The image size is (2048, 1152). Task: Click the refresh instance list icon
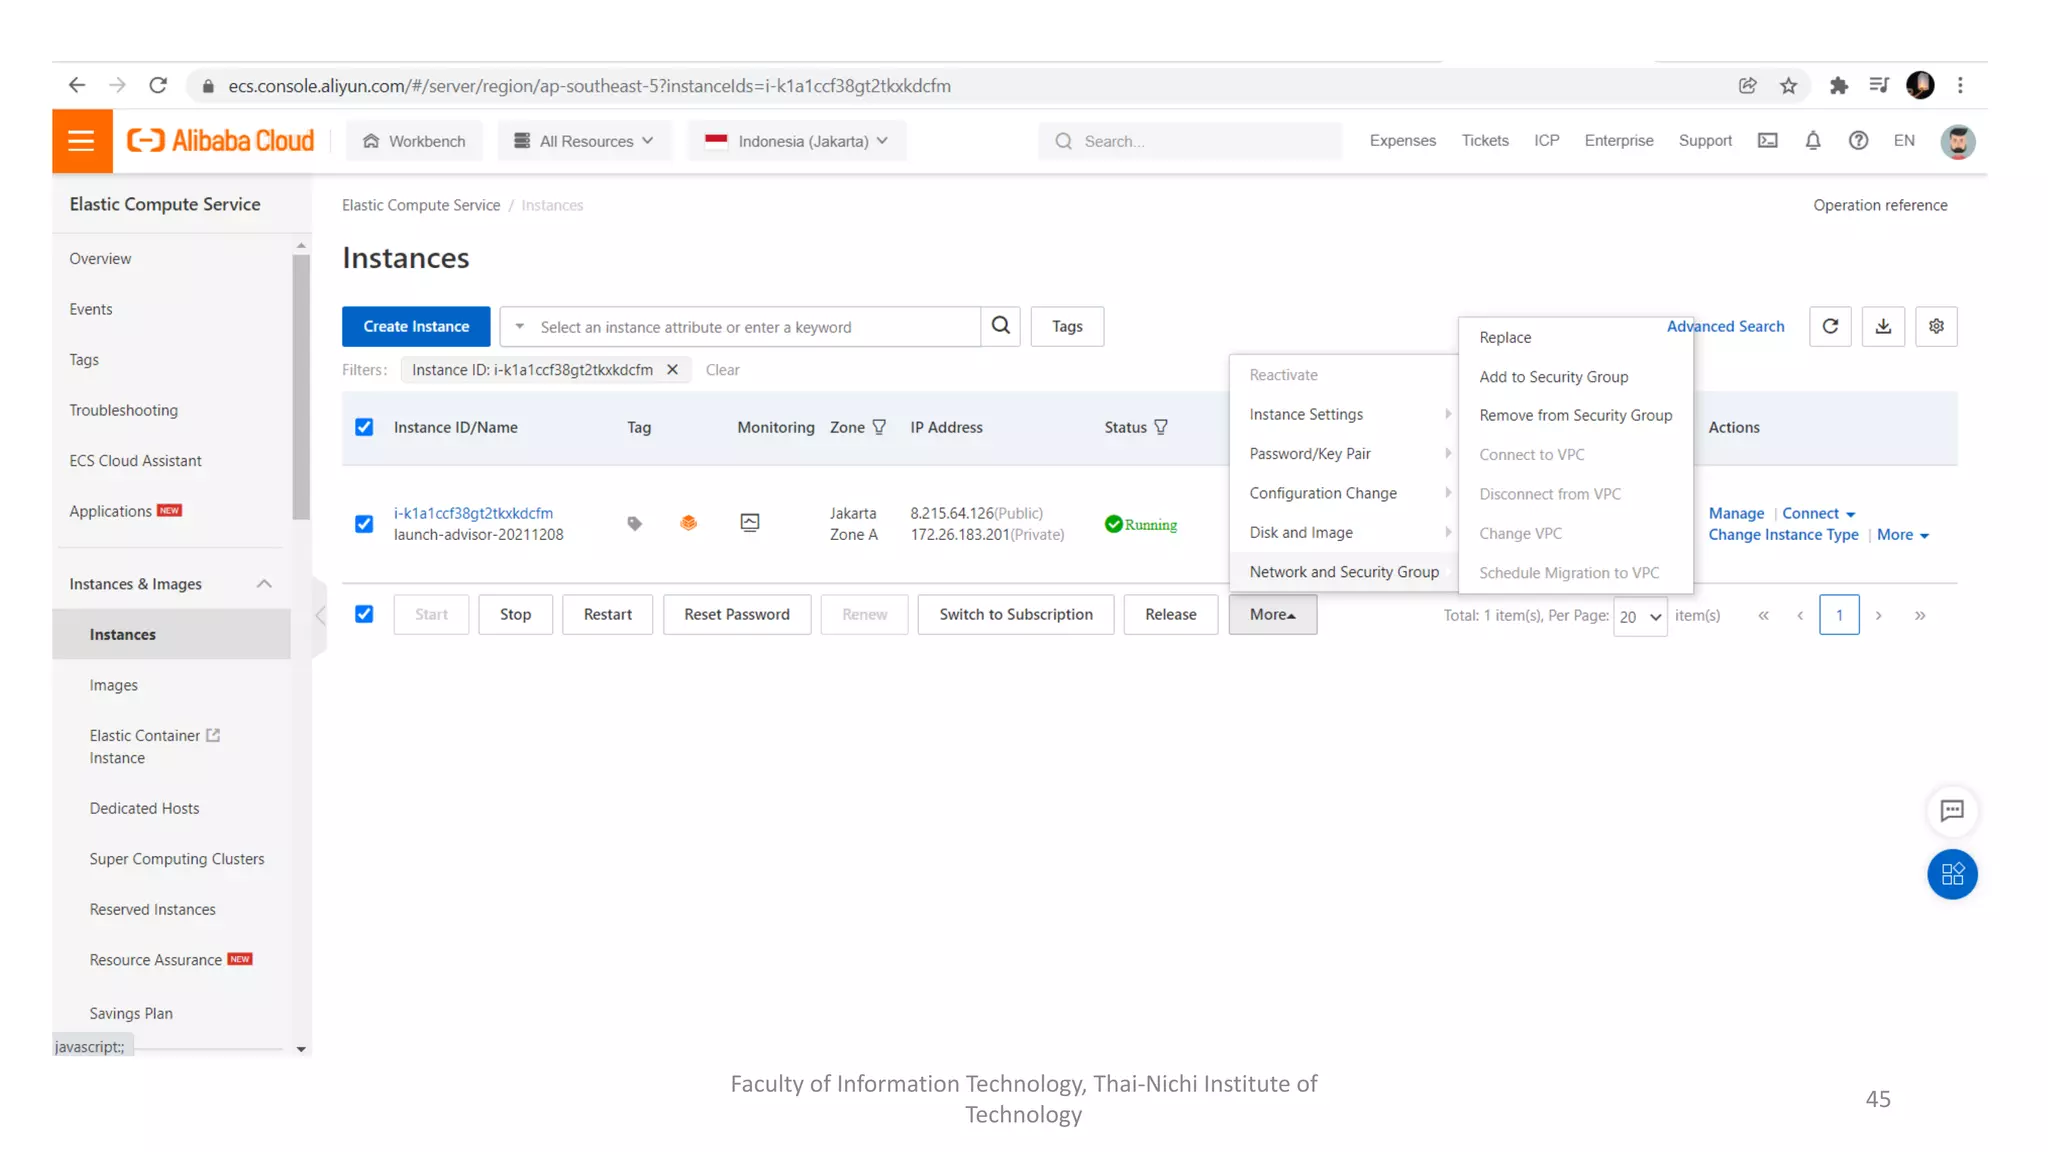click(x=1830, y=326)
